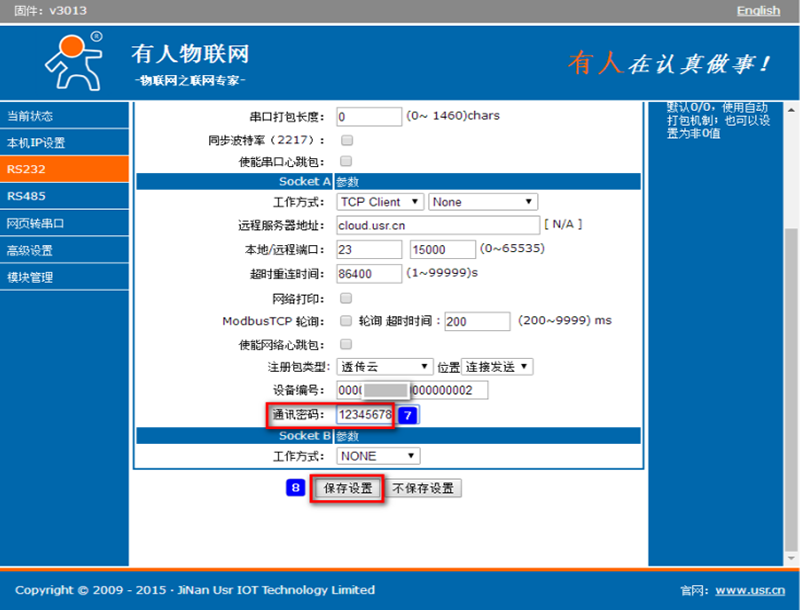Open the Socket B work mode NONE dropdown
The image size is (800, 610).
(378, 456)
